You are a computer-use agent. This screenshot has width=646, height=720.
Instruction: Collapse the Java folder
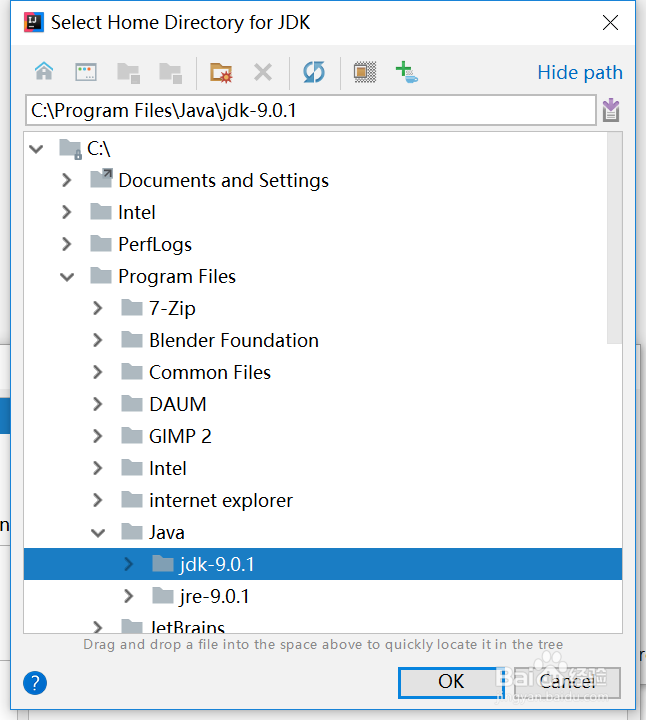coord(98,533)
